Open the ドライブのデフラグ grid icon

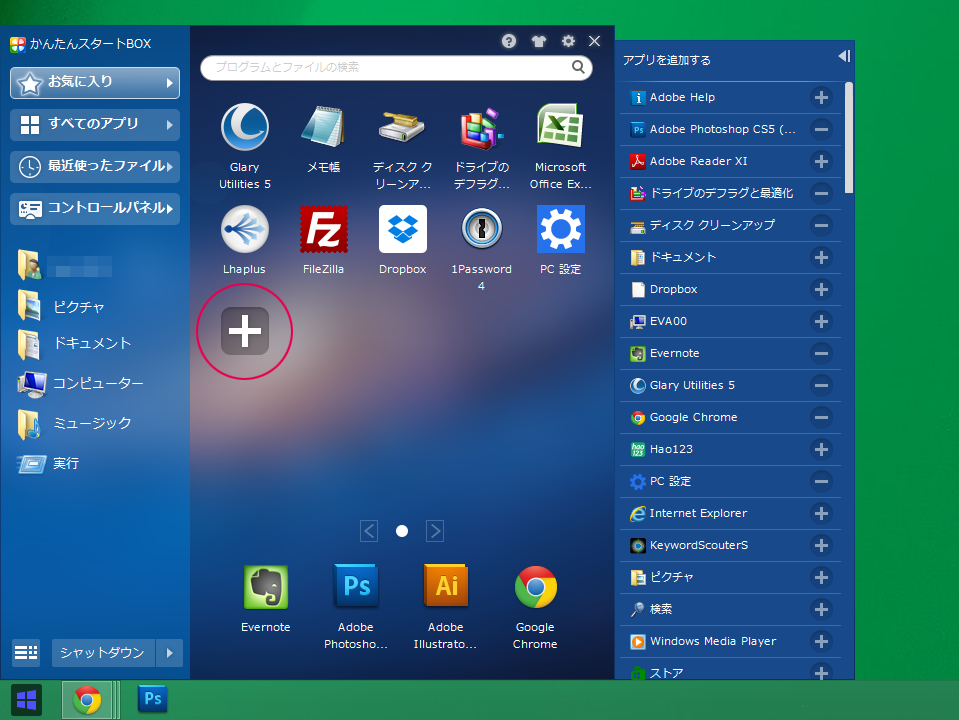tap(481, 128)
